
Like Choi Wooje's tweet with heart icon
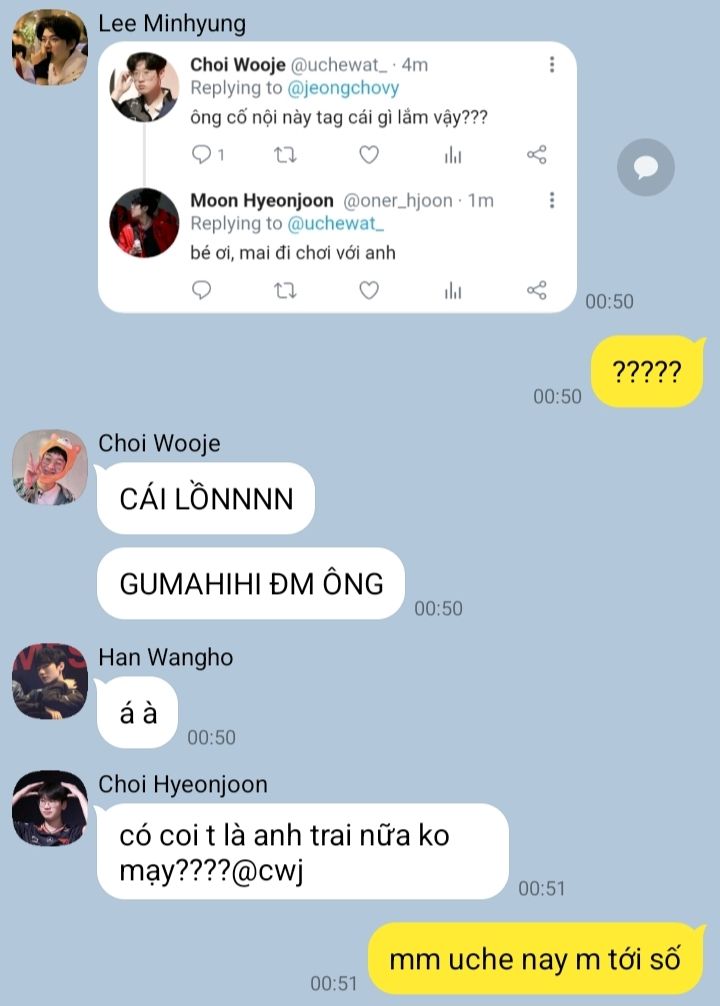369,155
